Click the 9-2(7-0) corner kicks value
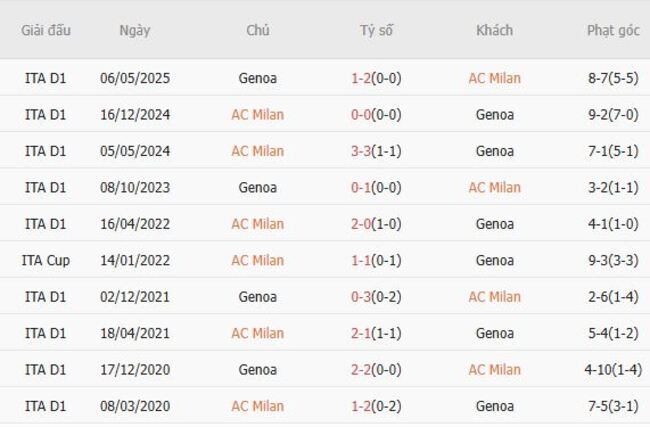Screen dimensions: 650x427 click(x=613, y=115)
